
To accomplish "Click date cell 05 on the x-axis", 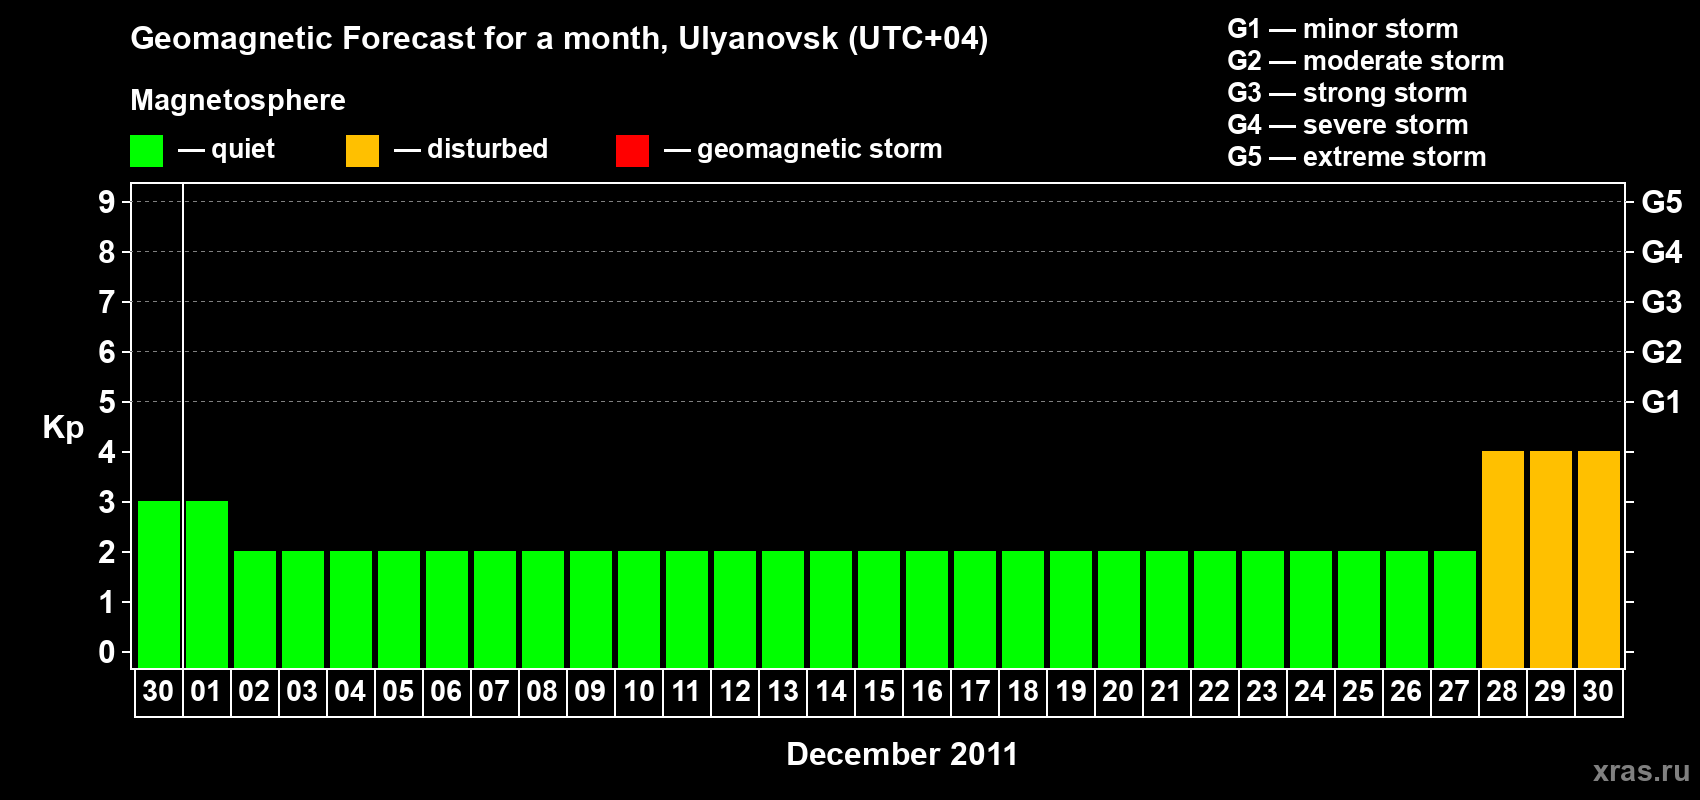I will tap(398, 692).
